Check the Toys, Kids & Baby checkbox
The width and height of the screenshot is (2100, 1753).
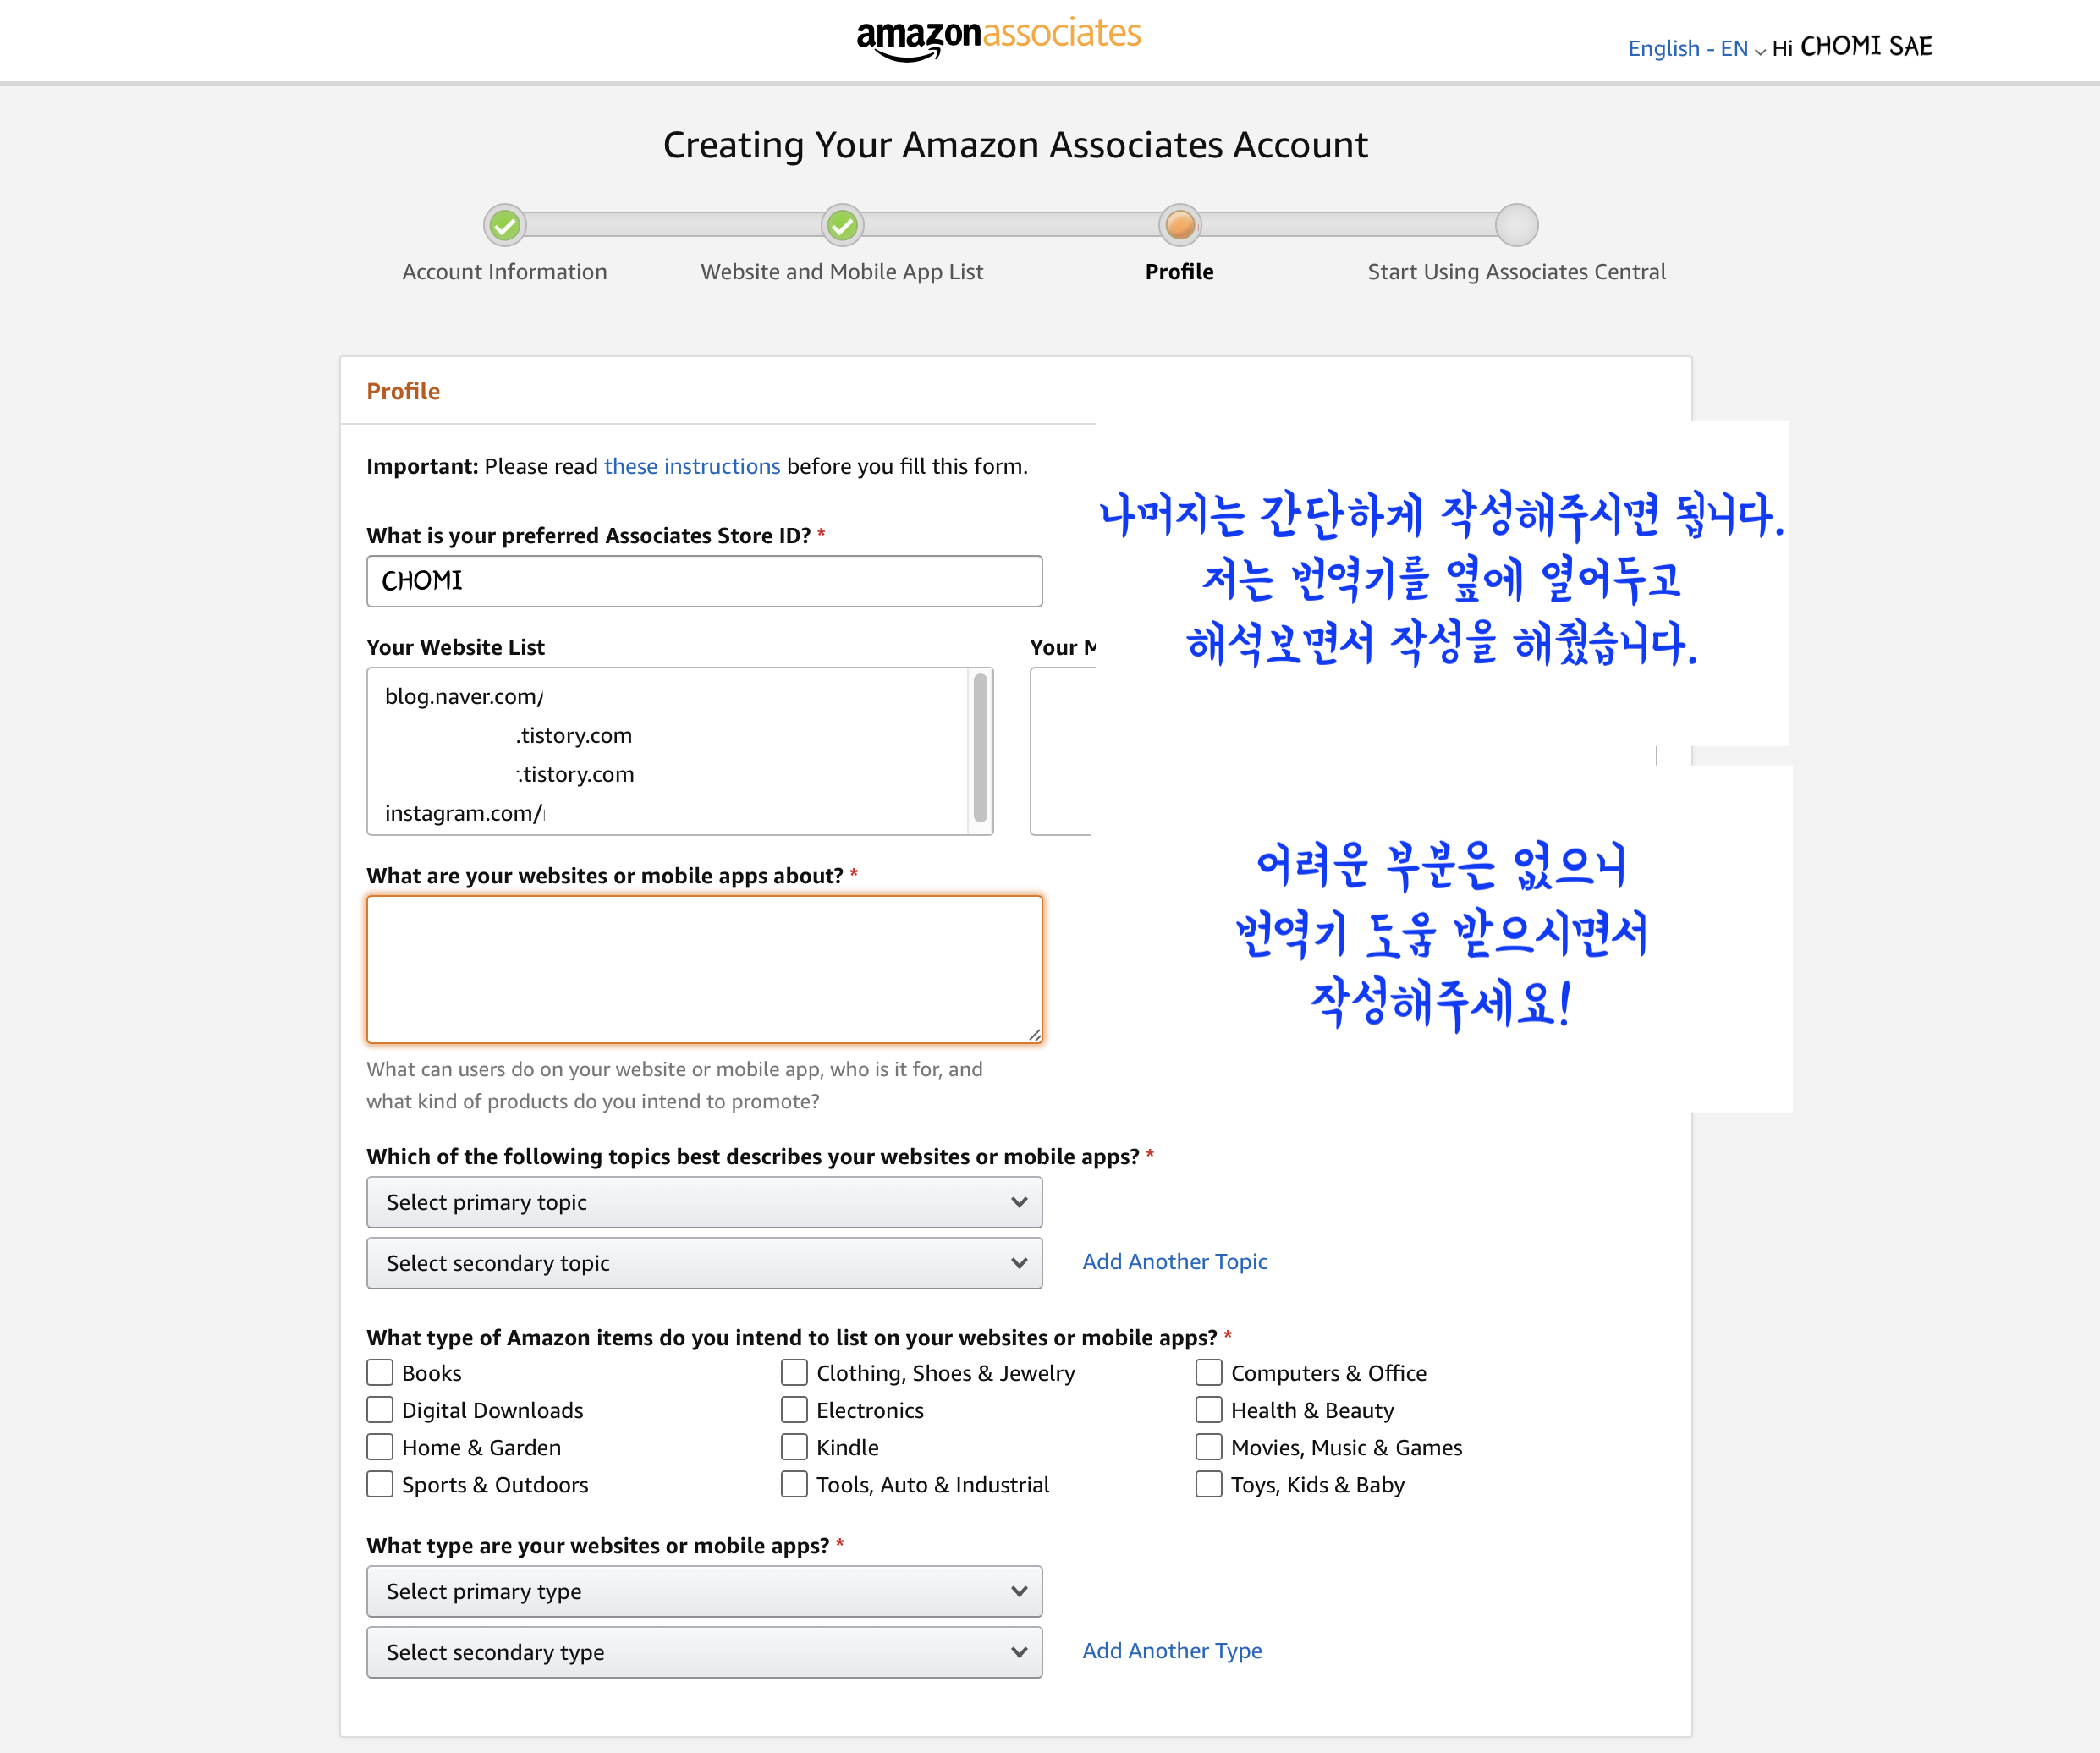pos(1209,1484)
